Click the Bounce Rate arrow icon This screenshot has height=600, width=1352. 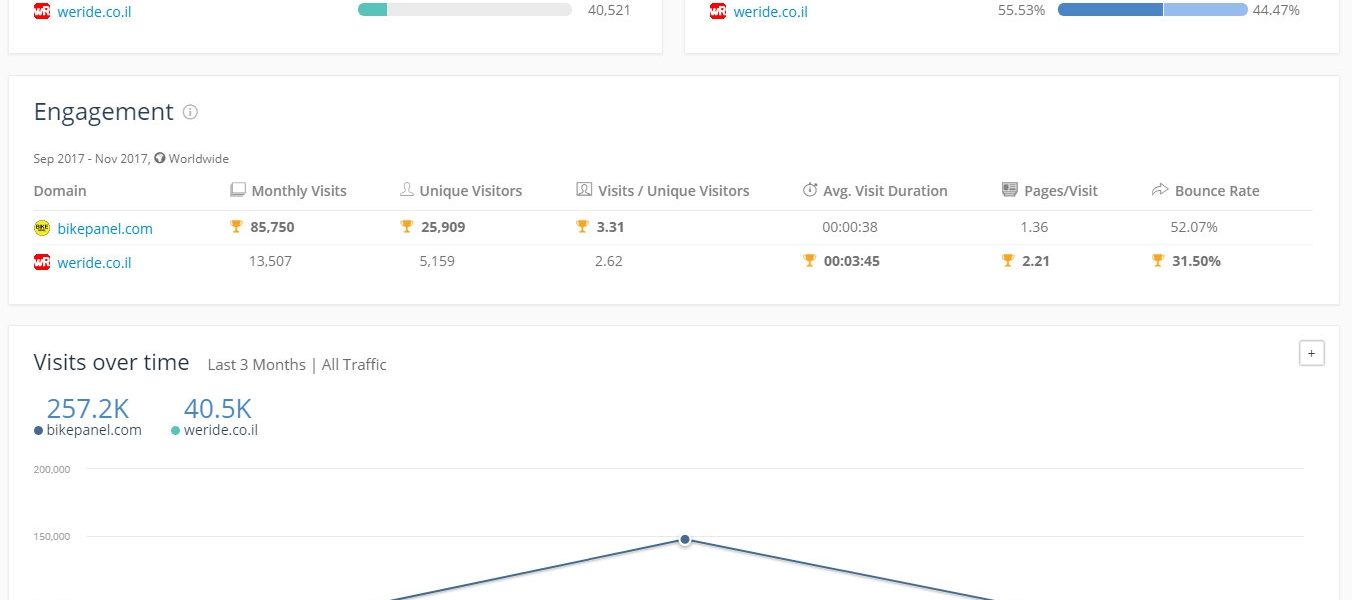(x=1160, y=190)
